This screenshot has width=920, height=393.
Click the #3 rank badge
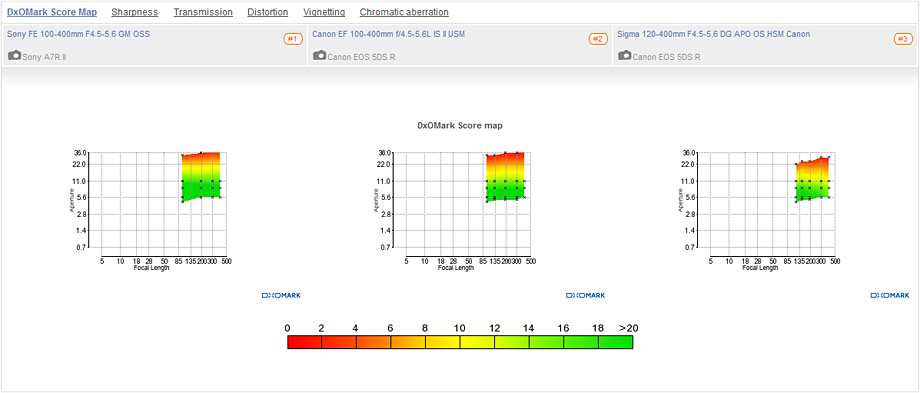click(x=903, y=39)
